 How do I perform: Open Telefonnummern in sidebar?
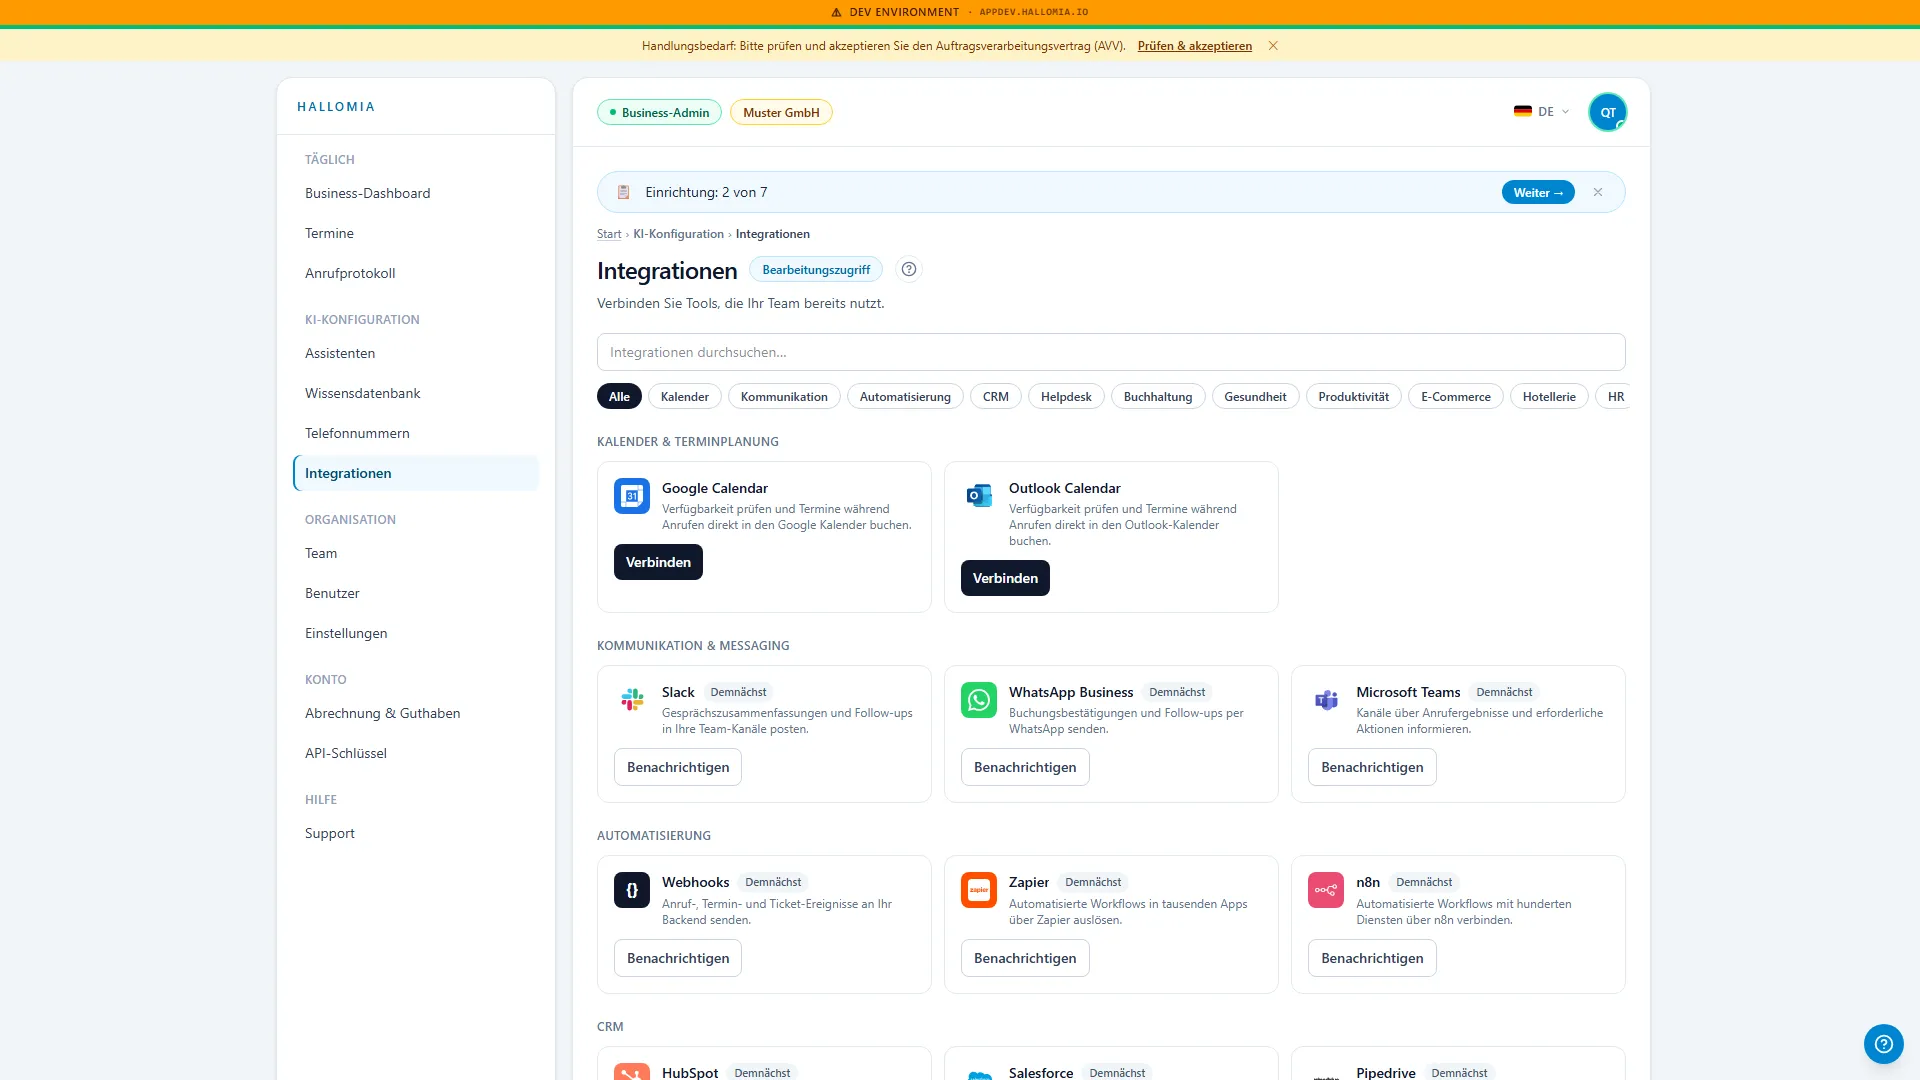point(416,433)
